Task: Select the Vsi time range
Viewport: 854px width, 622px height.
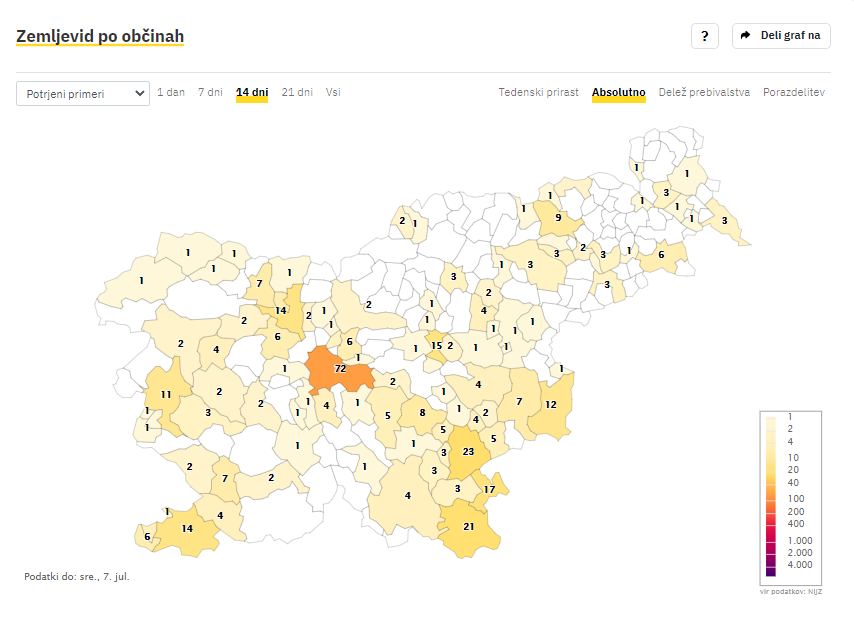Action: (333, 92)
